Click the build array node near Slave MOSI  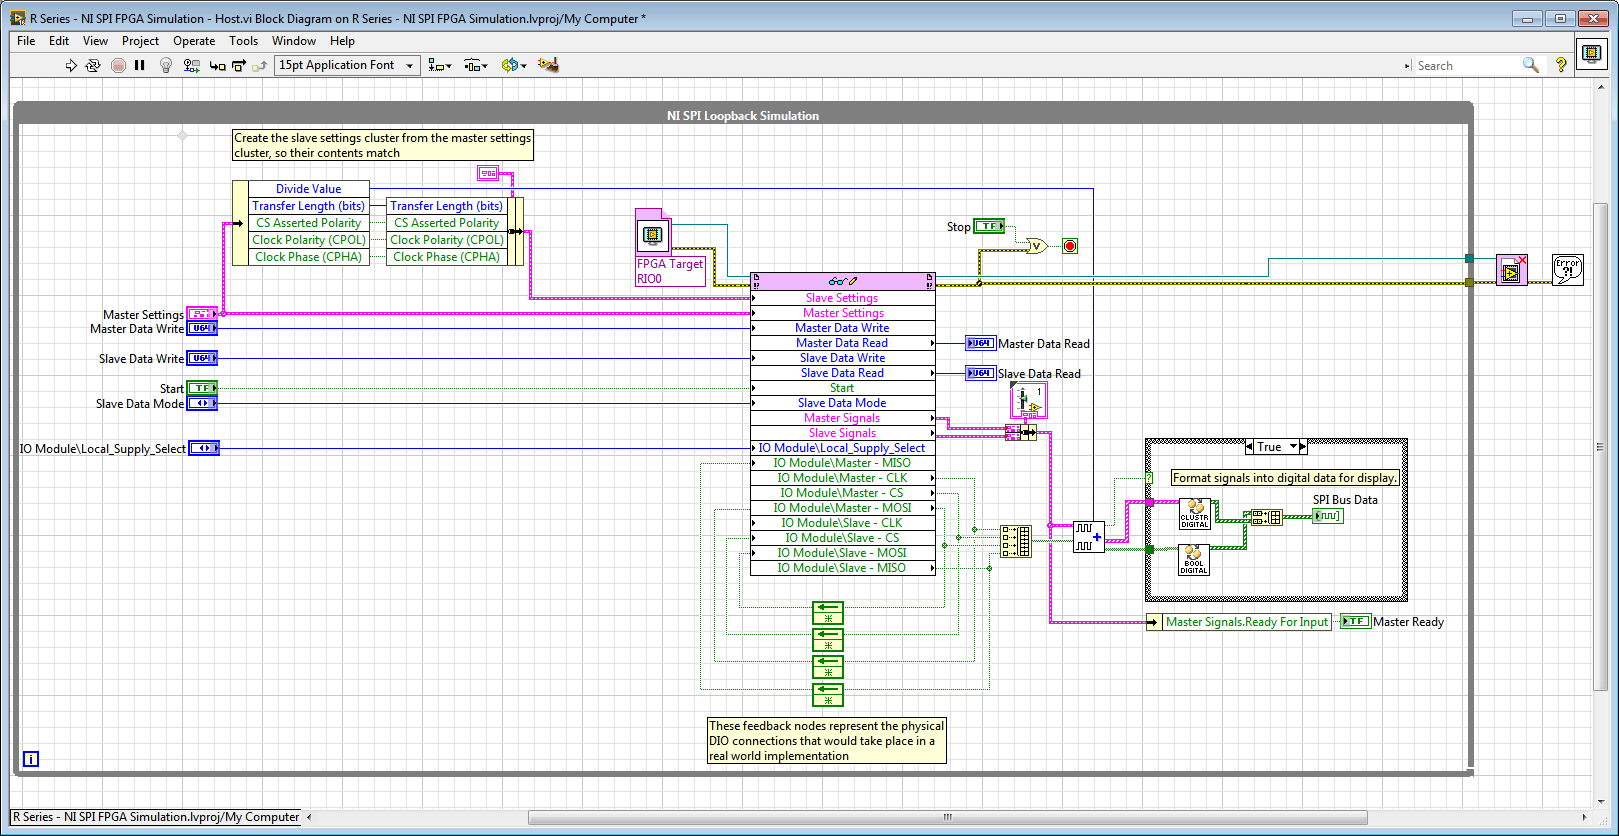pos(1016,541)
